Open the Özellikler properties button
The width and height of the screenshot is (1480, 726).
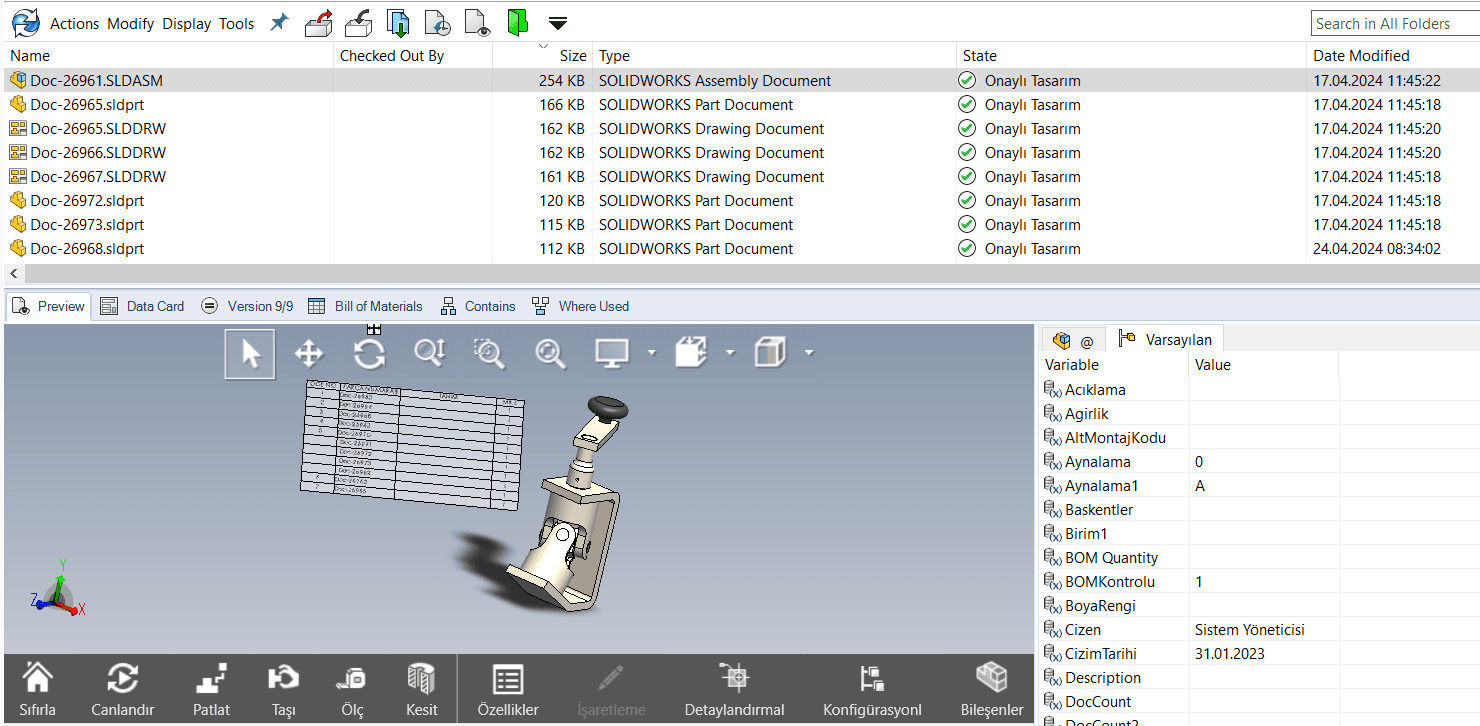click(x=508, y=690)
